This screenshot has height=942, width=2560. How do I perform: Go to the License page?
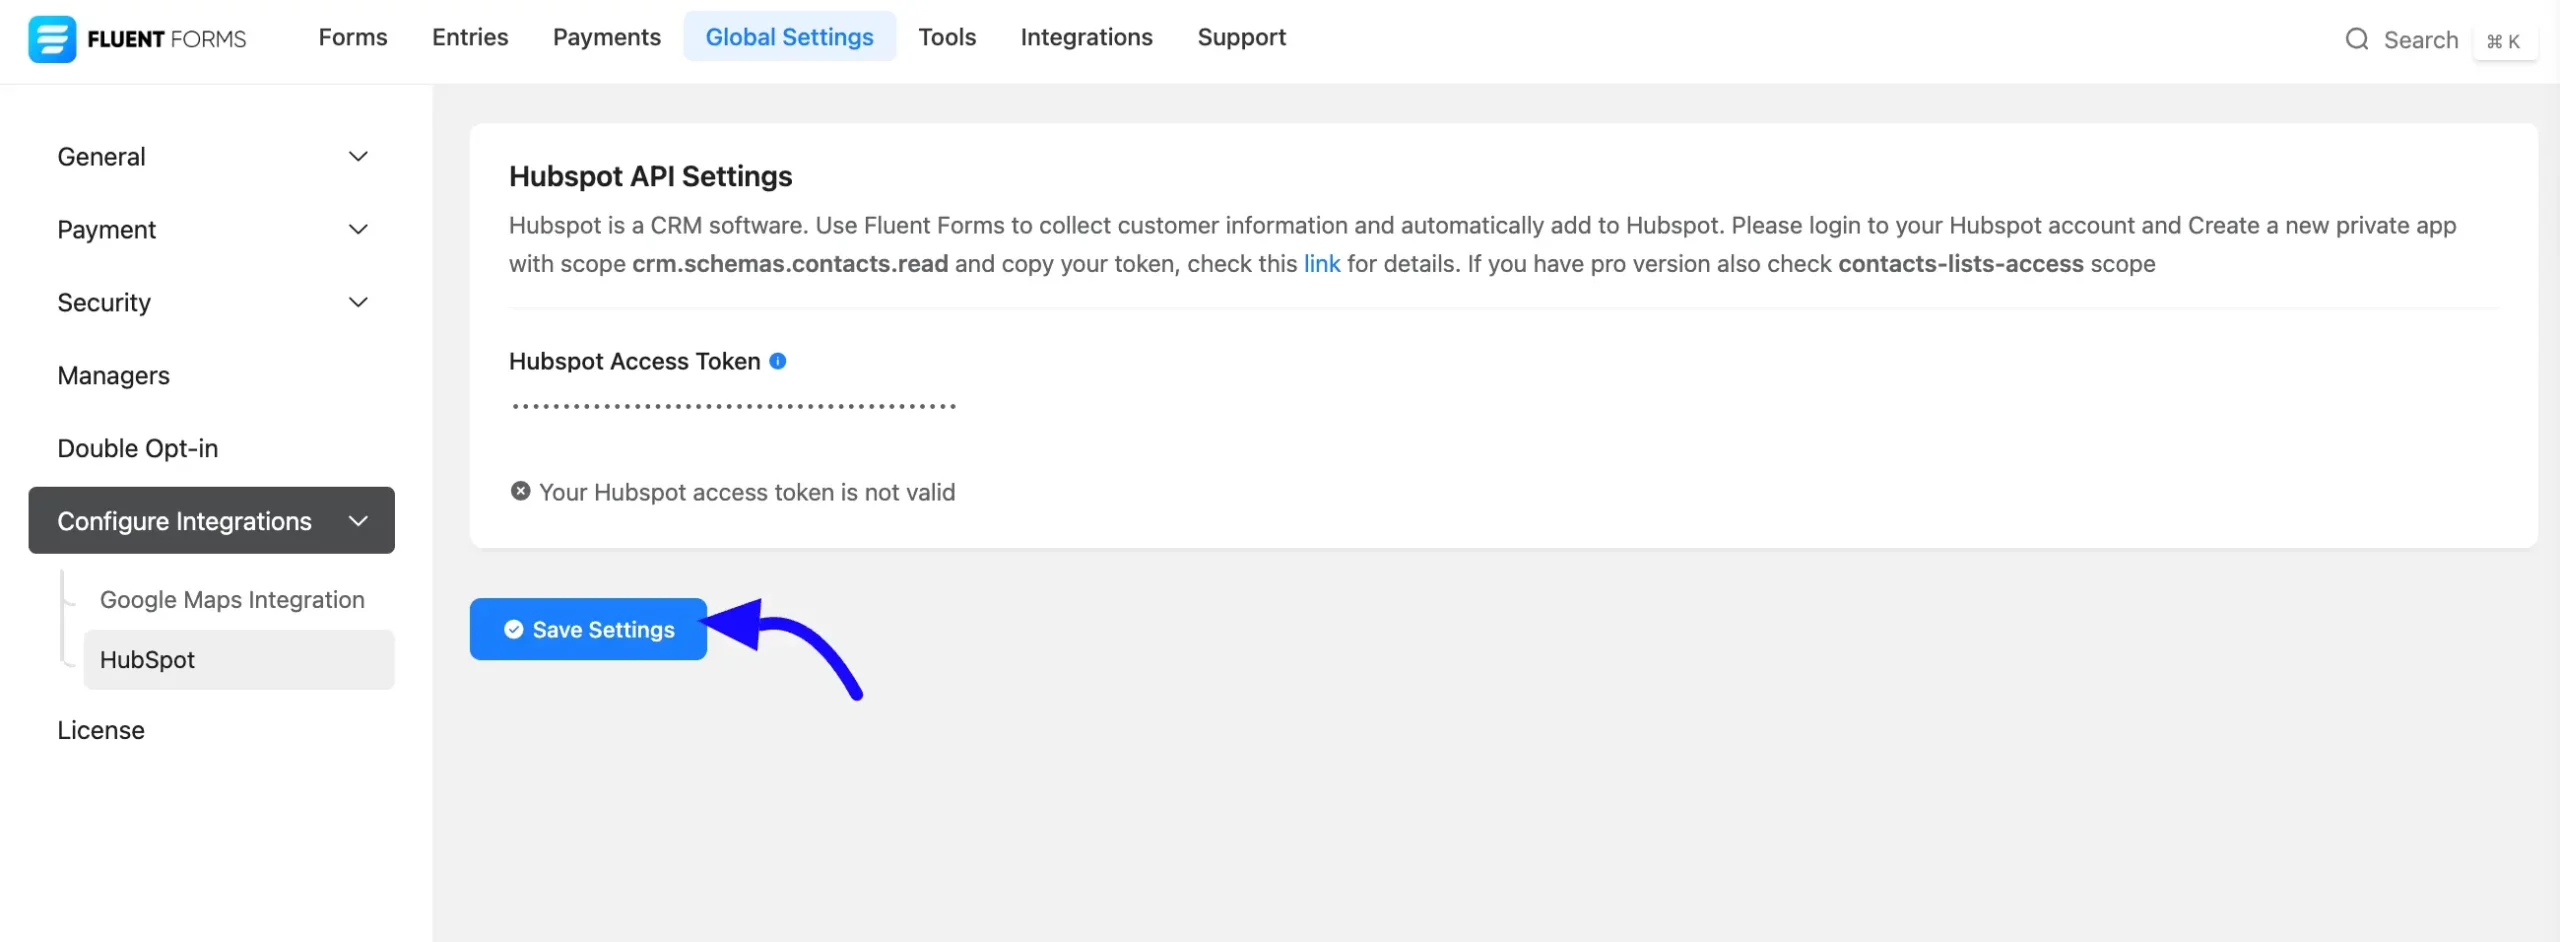pos(100,730)
